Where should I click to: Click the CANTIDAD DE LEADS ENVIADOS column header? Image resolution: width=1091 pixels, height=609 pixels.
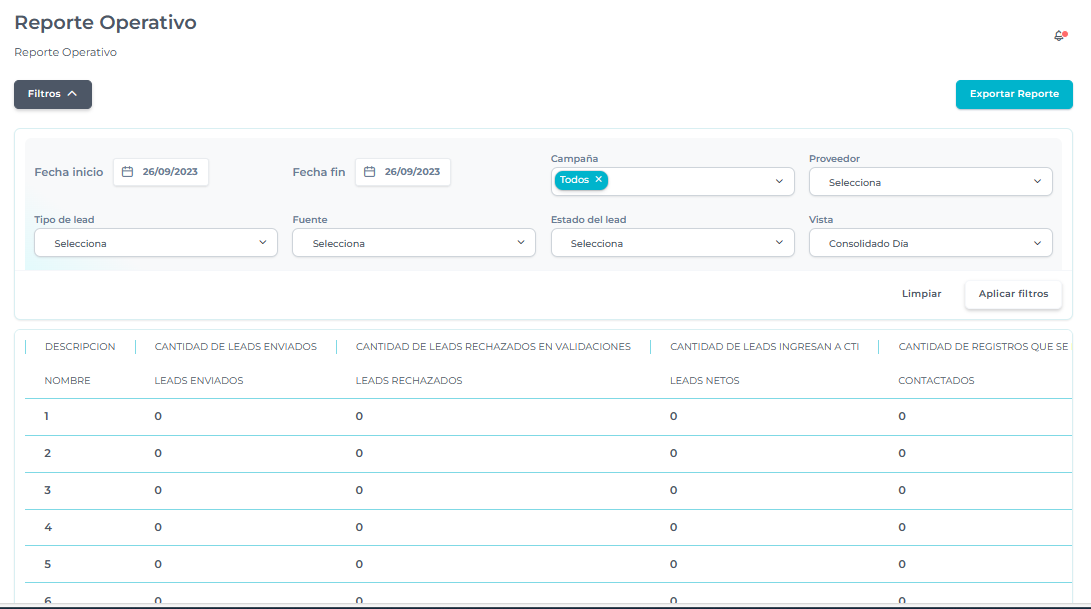click(235, 347)
